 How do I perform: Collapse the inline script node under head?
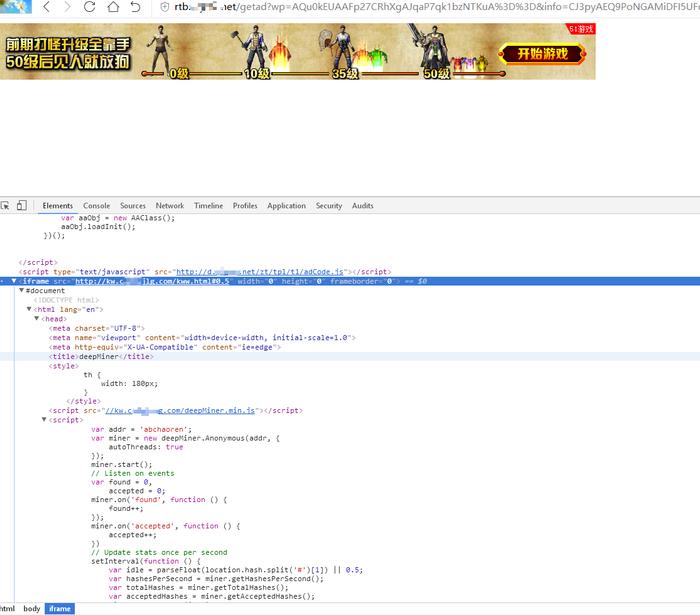44,420
